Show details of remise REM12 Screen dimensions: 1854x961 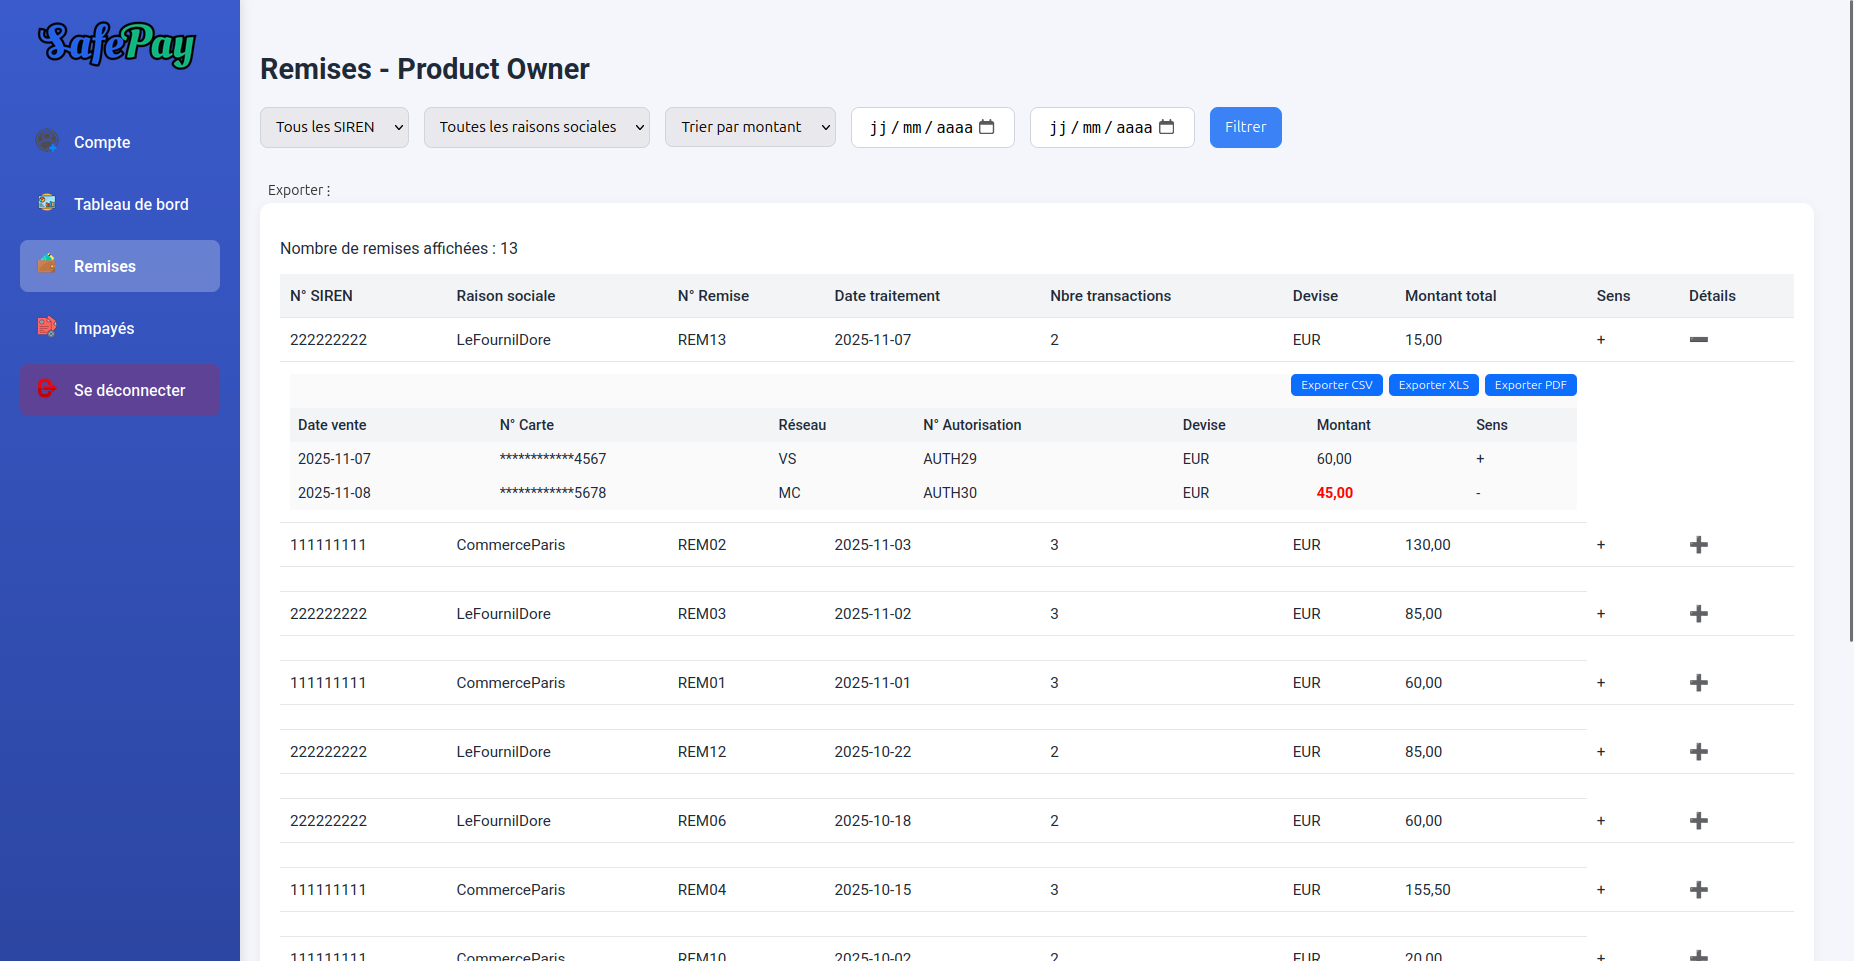(1698, 752)
